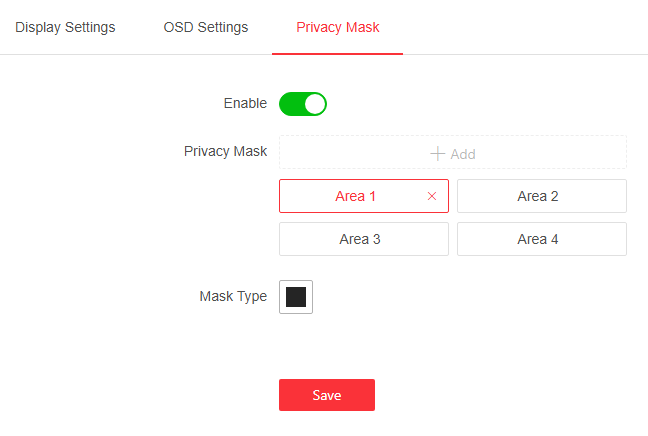Click the Mask Type label text
Viewport: 648px width, 436px height.
click(x=233, y=296)
